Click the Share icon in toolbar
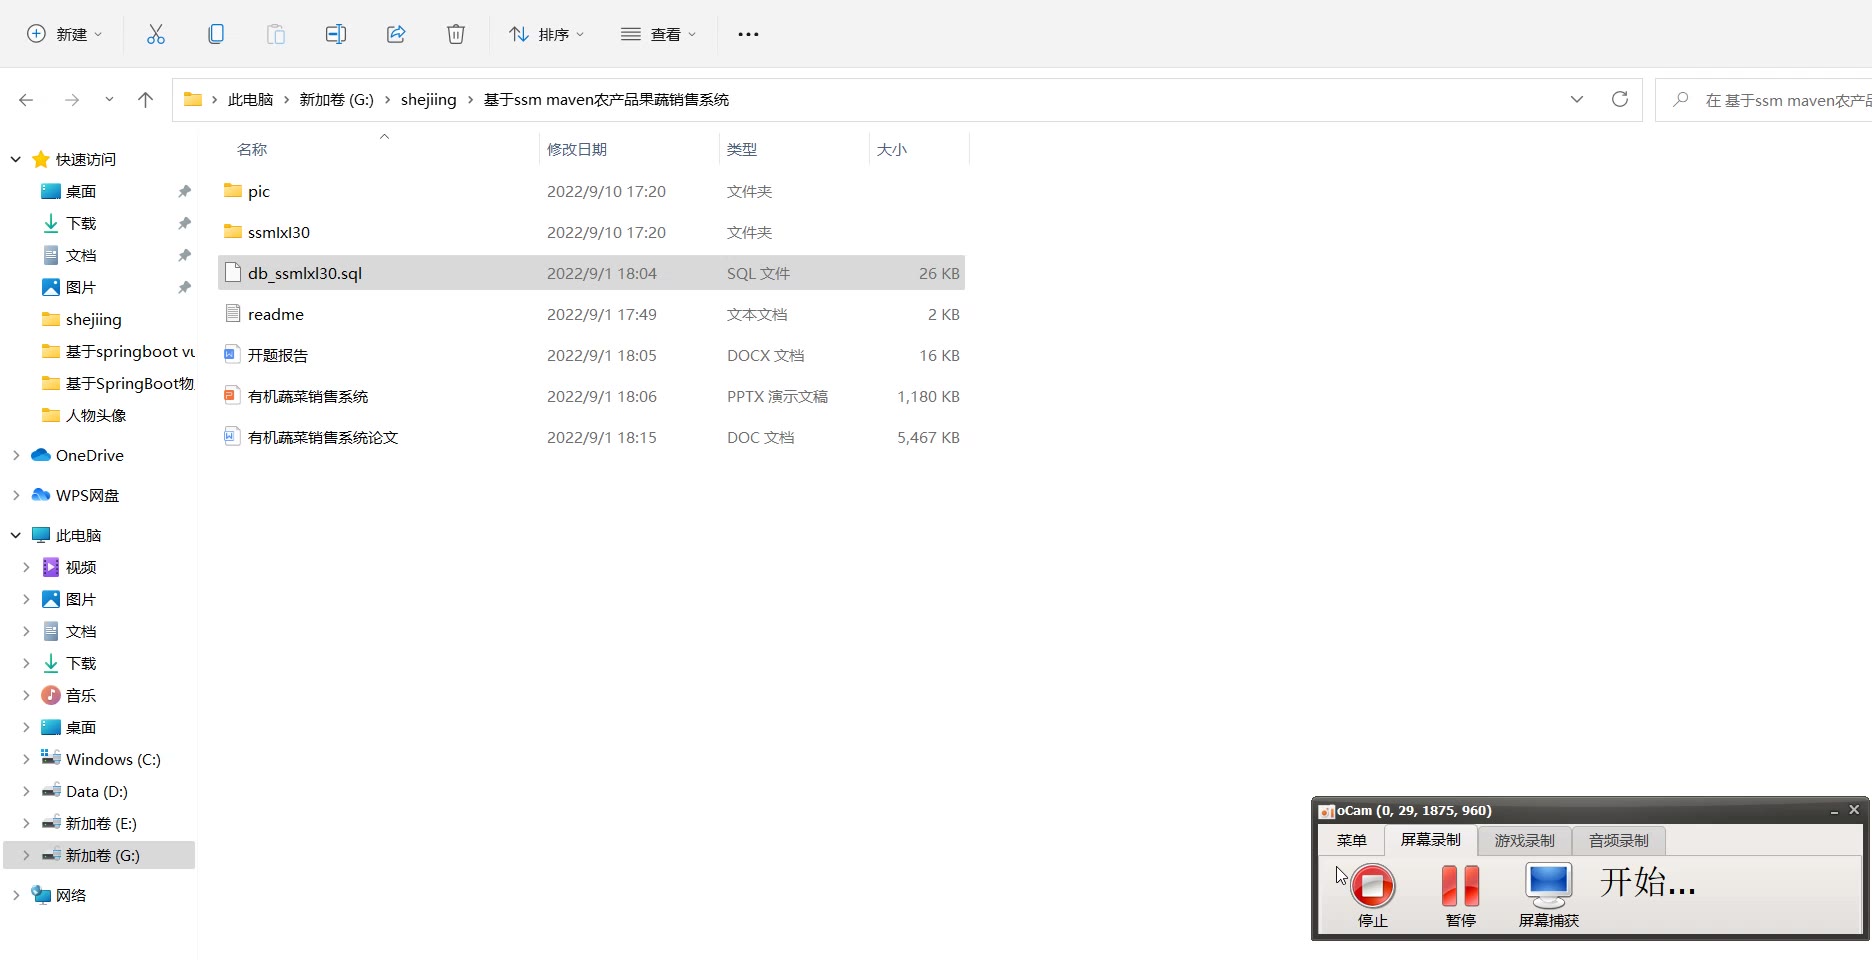The height and width of the screenshot is (960, 1872). point(396,34)
